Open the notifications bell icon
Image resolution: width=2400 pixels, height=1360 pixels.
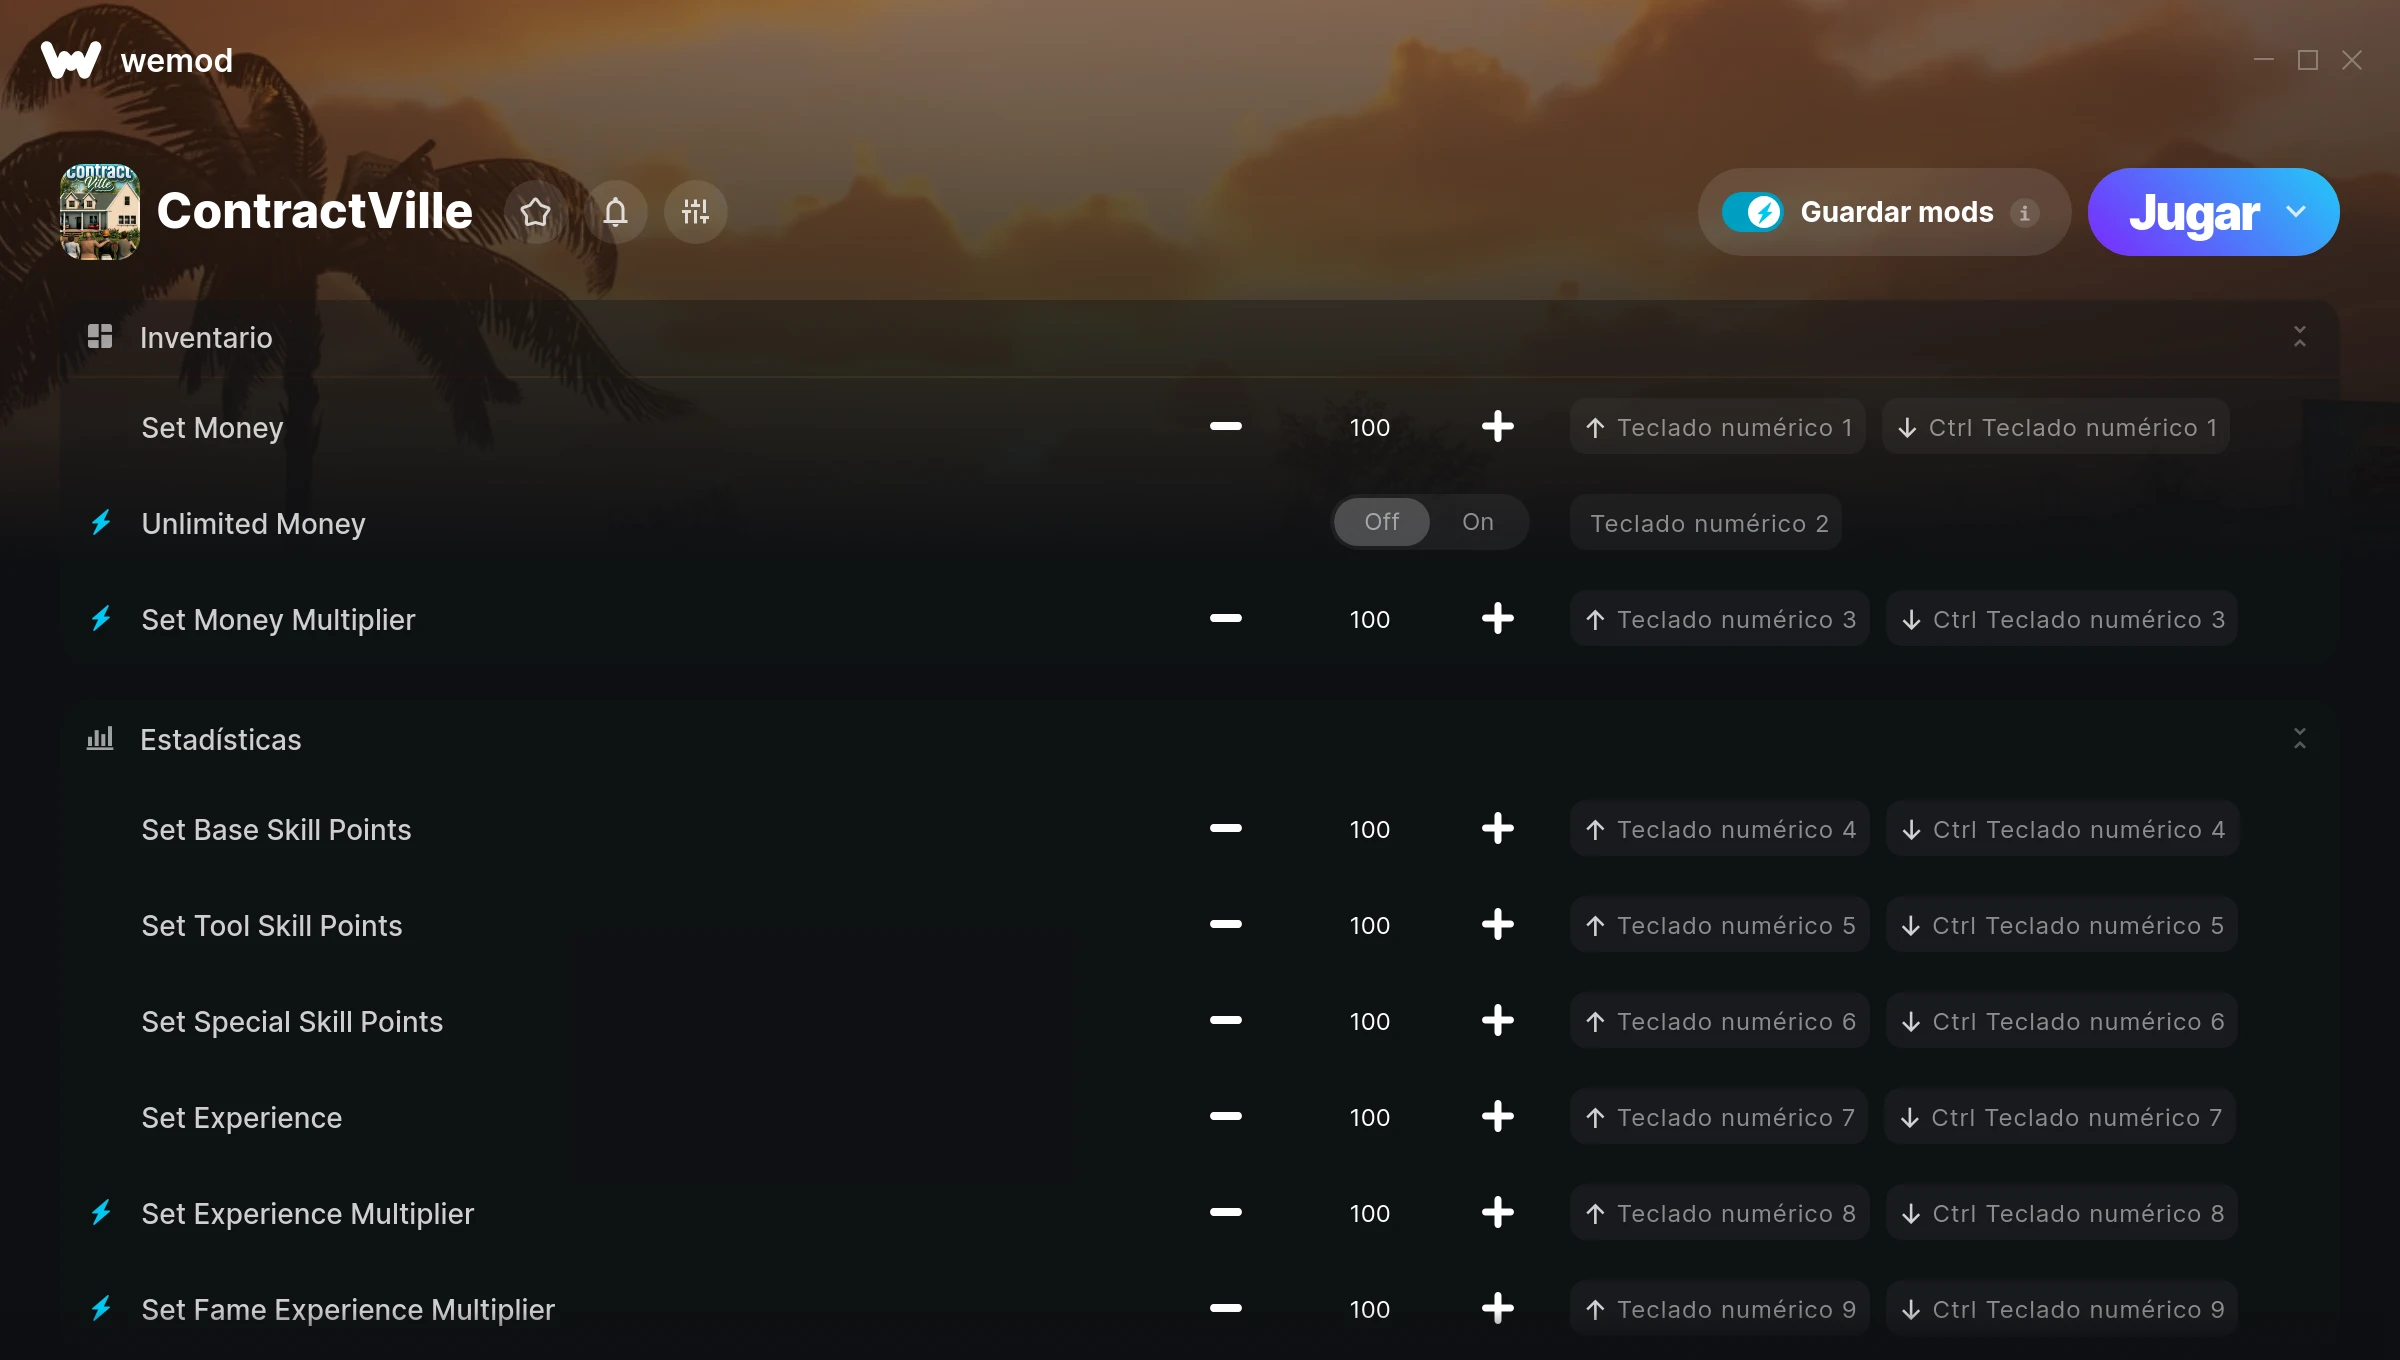tap(616, 212)
